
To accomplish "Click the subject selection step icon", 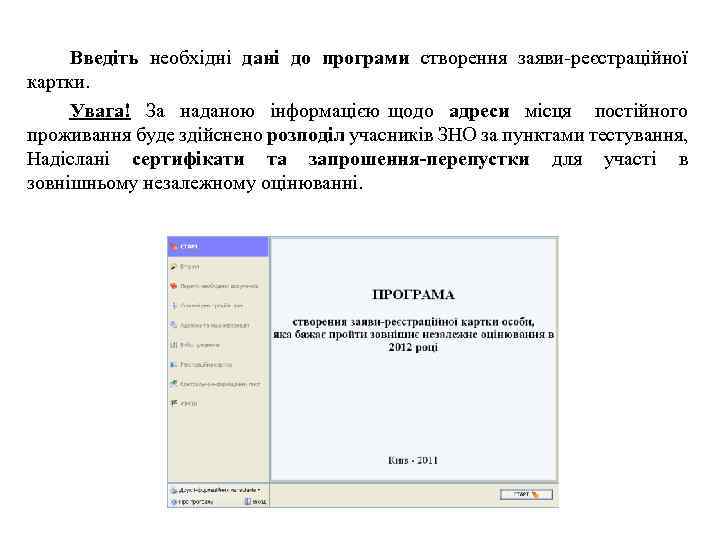I will click(174, 345).
